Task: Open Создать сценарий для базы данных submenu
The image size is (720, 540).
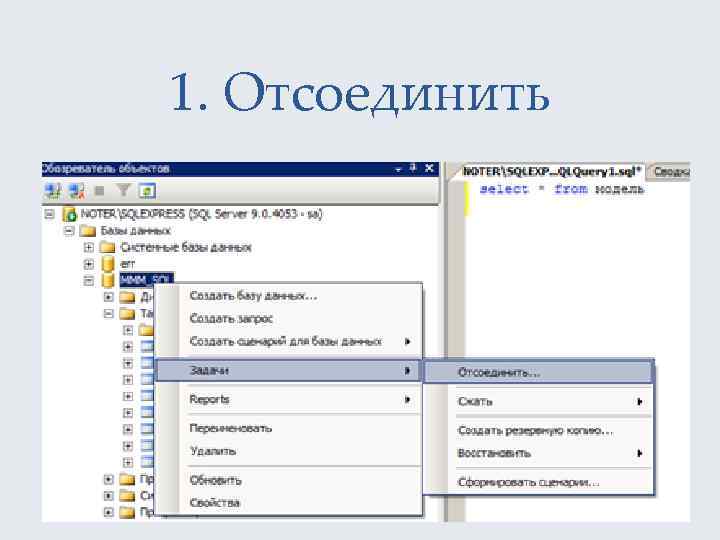Action: coord(288,341)
